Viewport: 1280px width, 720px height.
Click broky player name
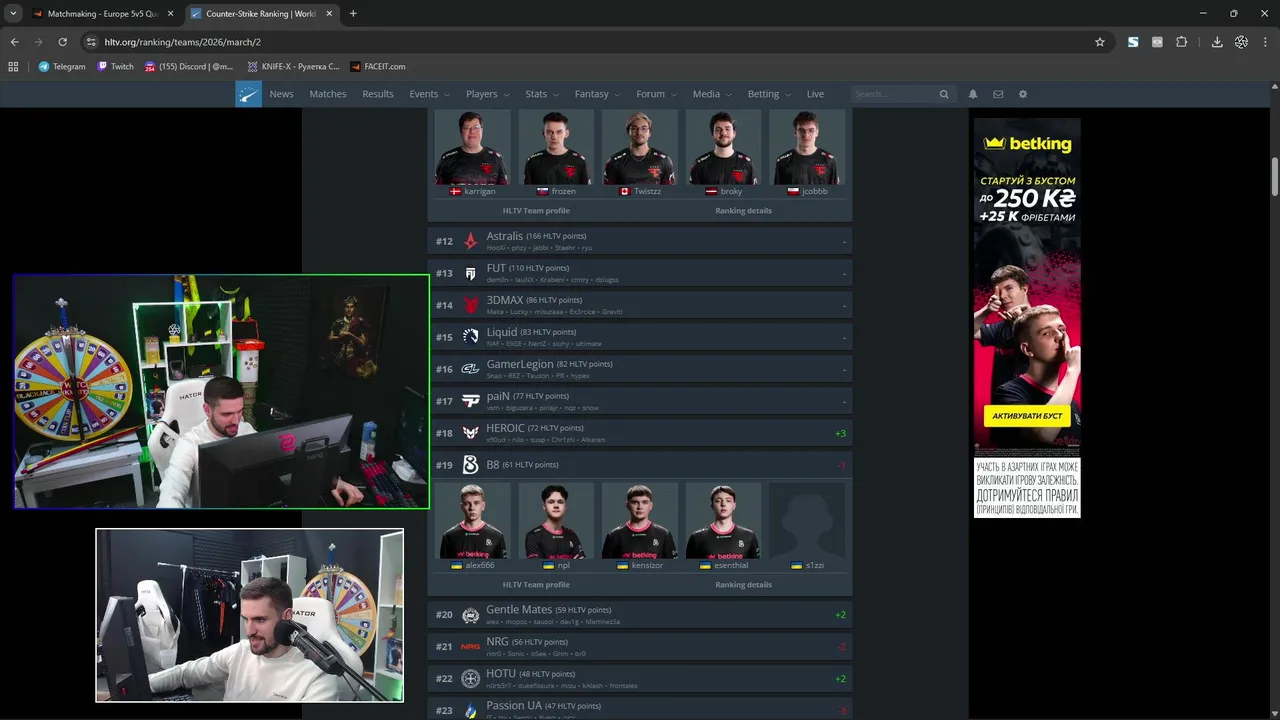click(x=731, y=191)
